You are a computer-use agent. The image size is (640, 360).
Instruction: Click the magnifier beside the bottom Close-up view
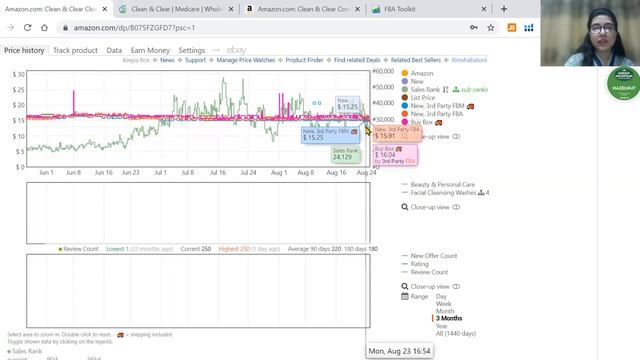pos(404,287)
